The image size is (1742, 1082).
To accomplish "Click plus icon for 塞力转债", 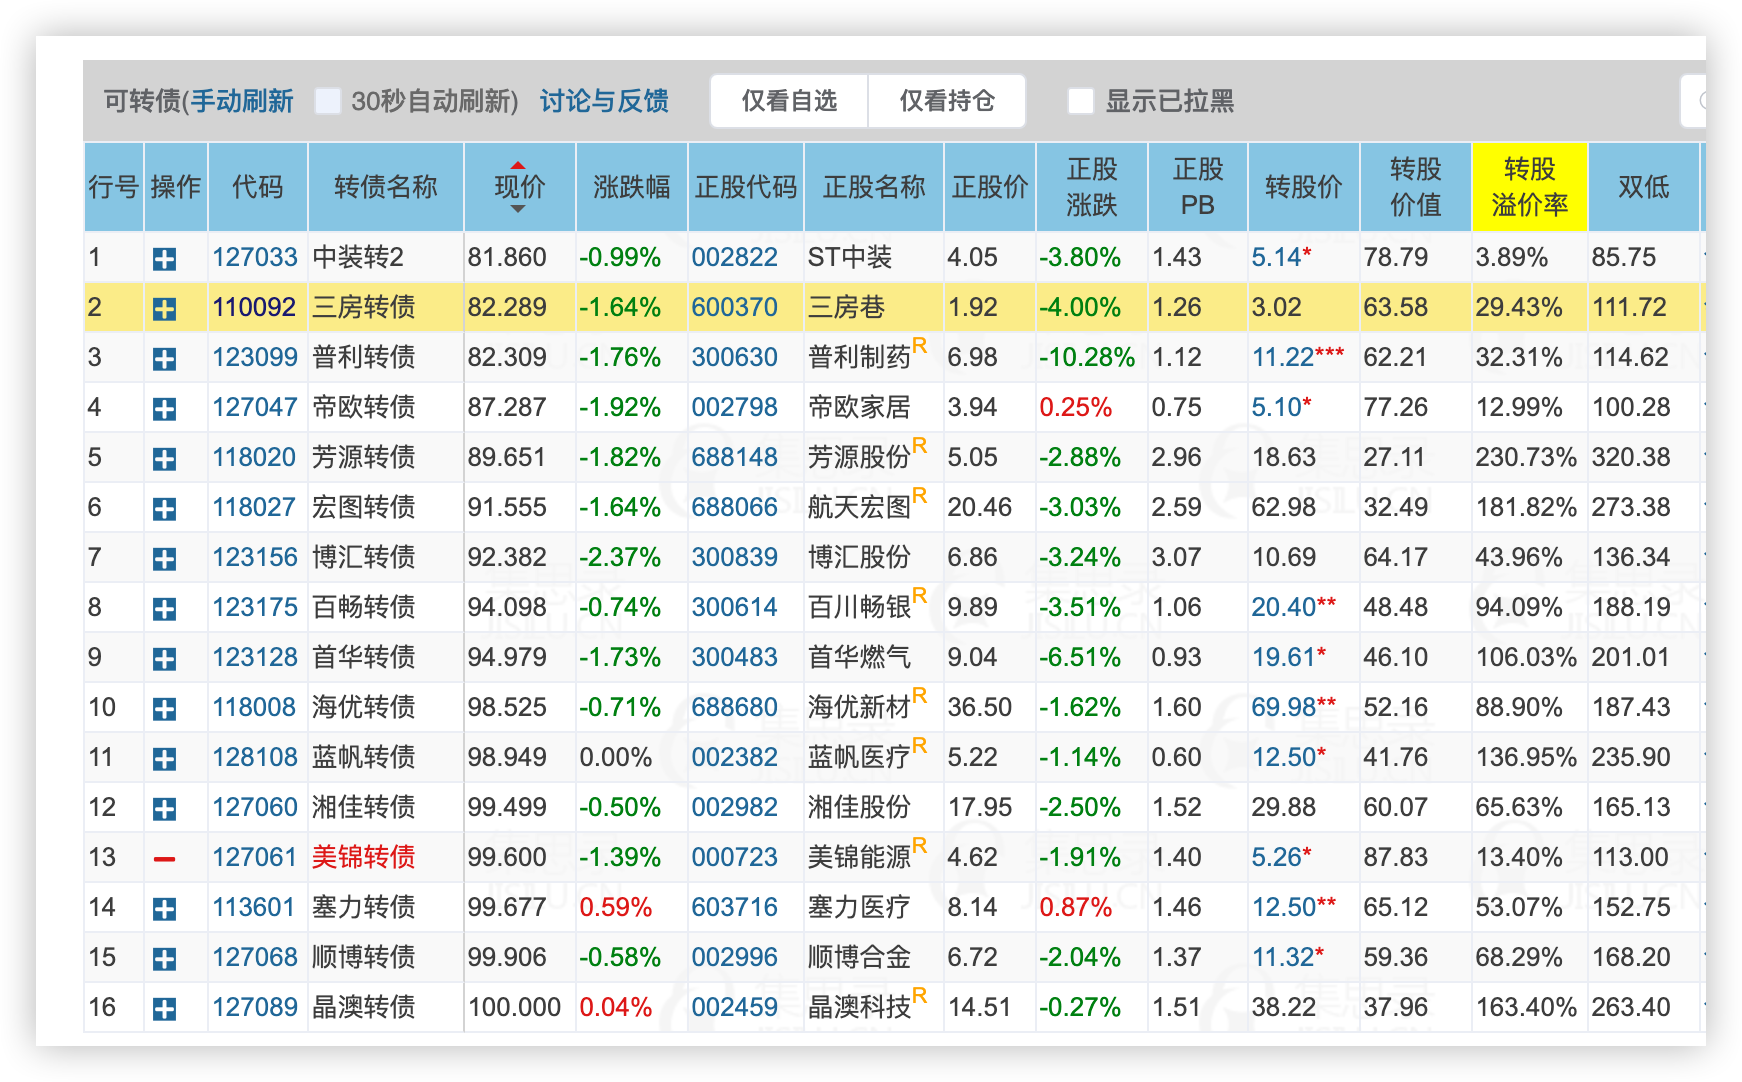I will (x=164, y=909).
